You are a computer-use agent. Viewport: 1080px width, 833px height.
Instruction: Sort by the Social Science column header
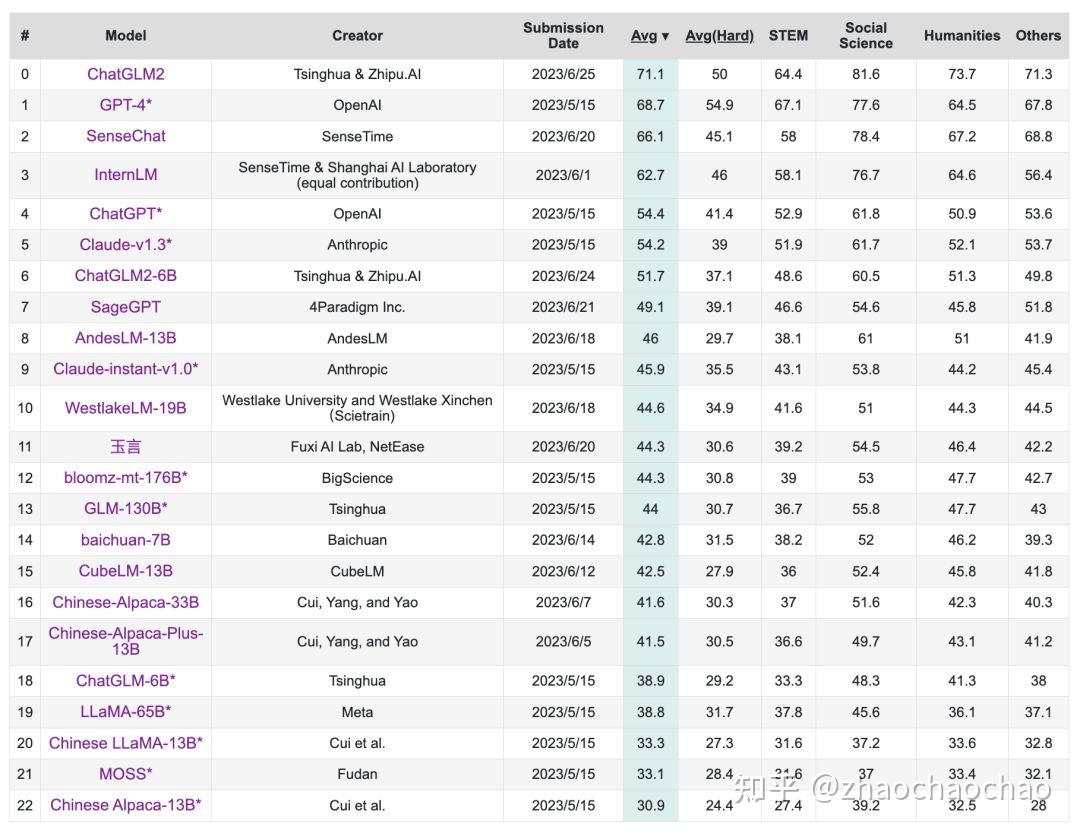(866, 35)
